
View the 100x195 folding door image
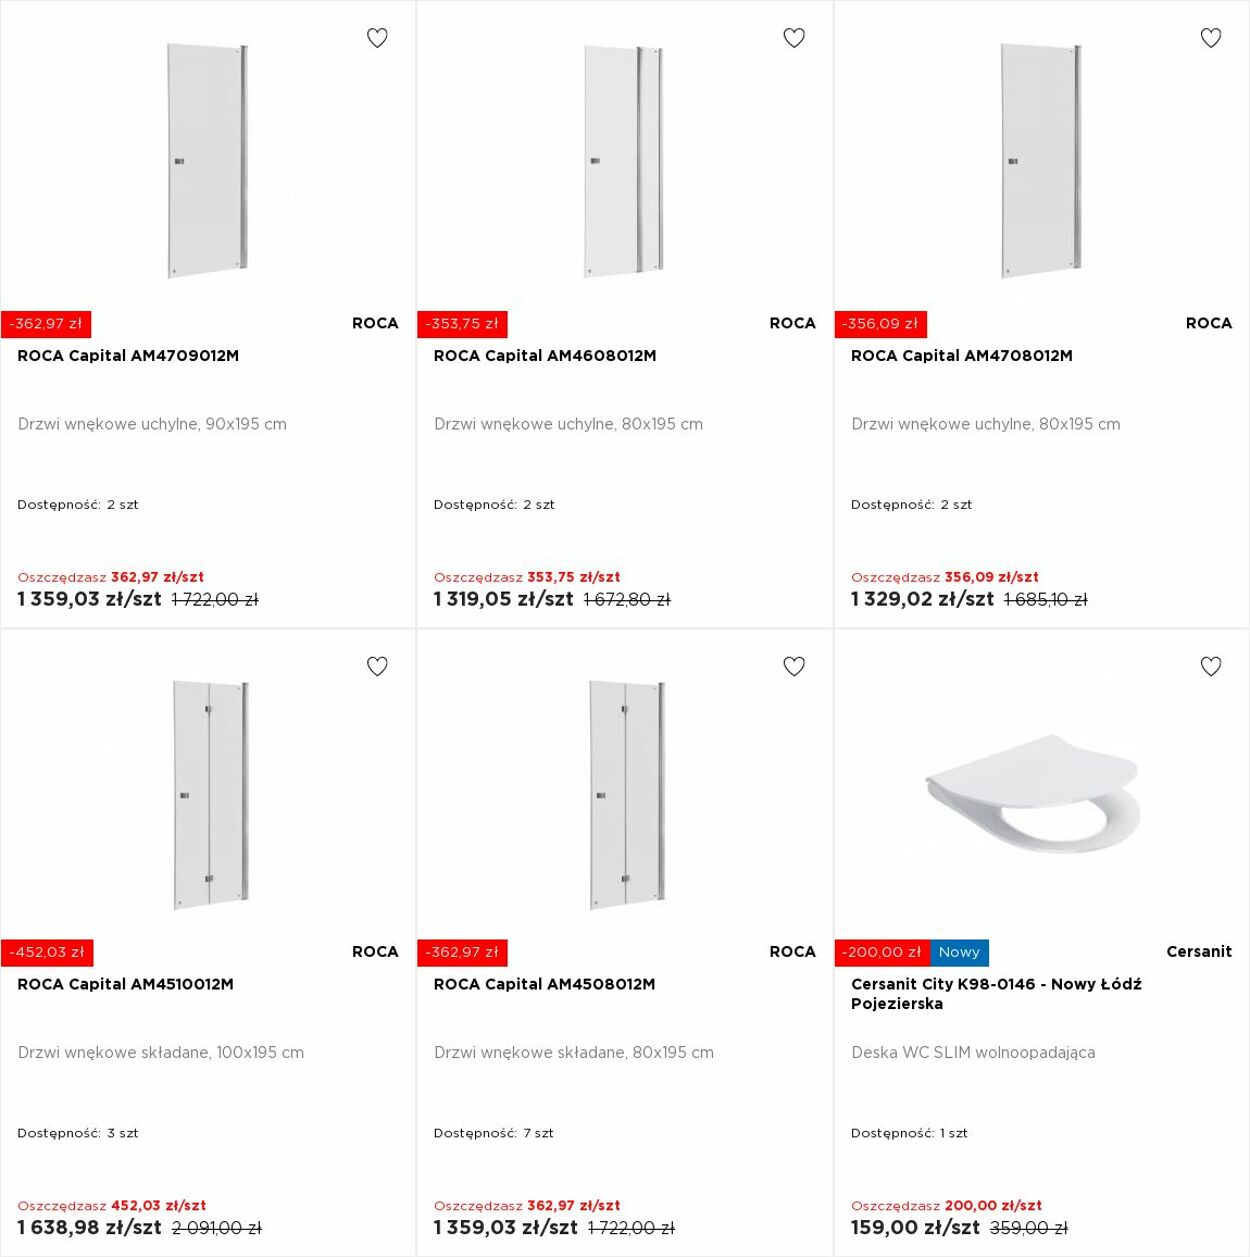coord(209,796)
